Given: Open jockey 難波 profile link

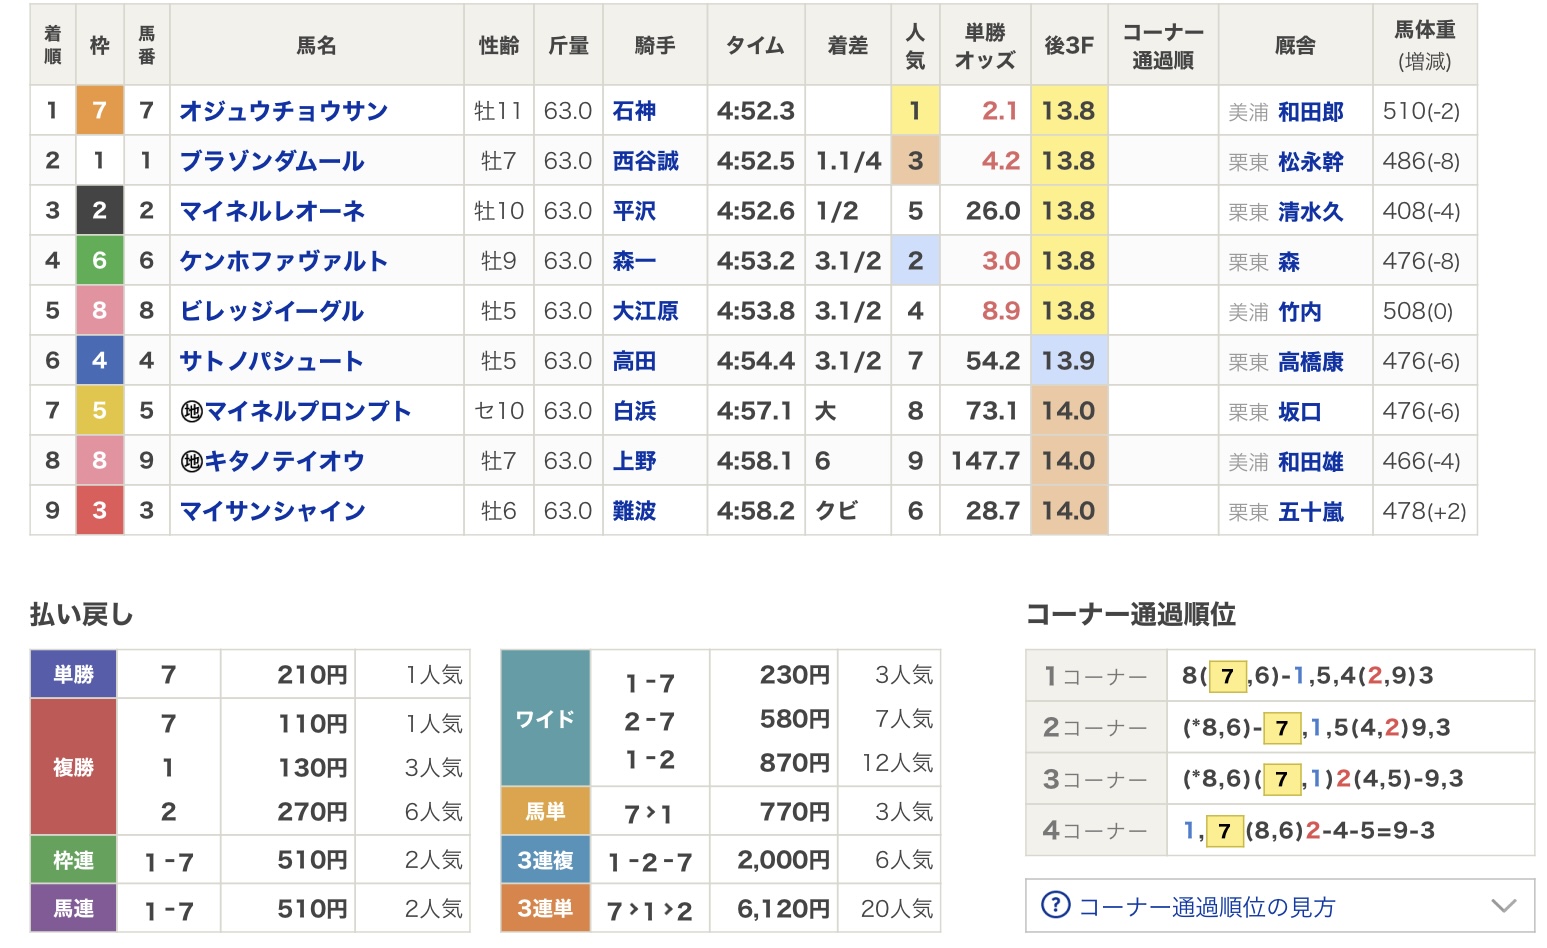Looking at the screenshot, I should tap(634, 511).
